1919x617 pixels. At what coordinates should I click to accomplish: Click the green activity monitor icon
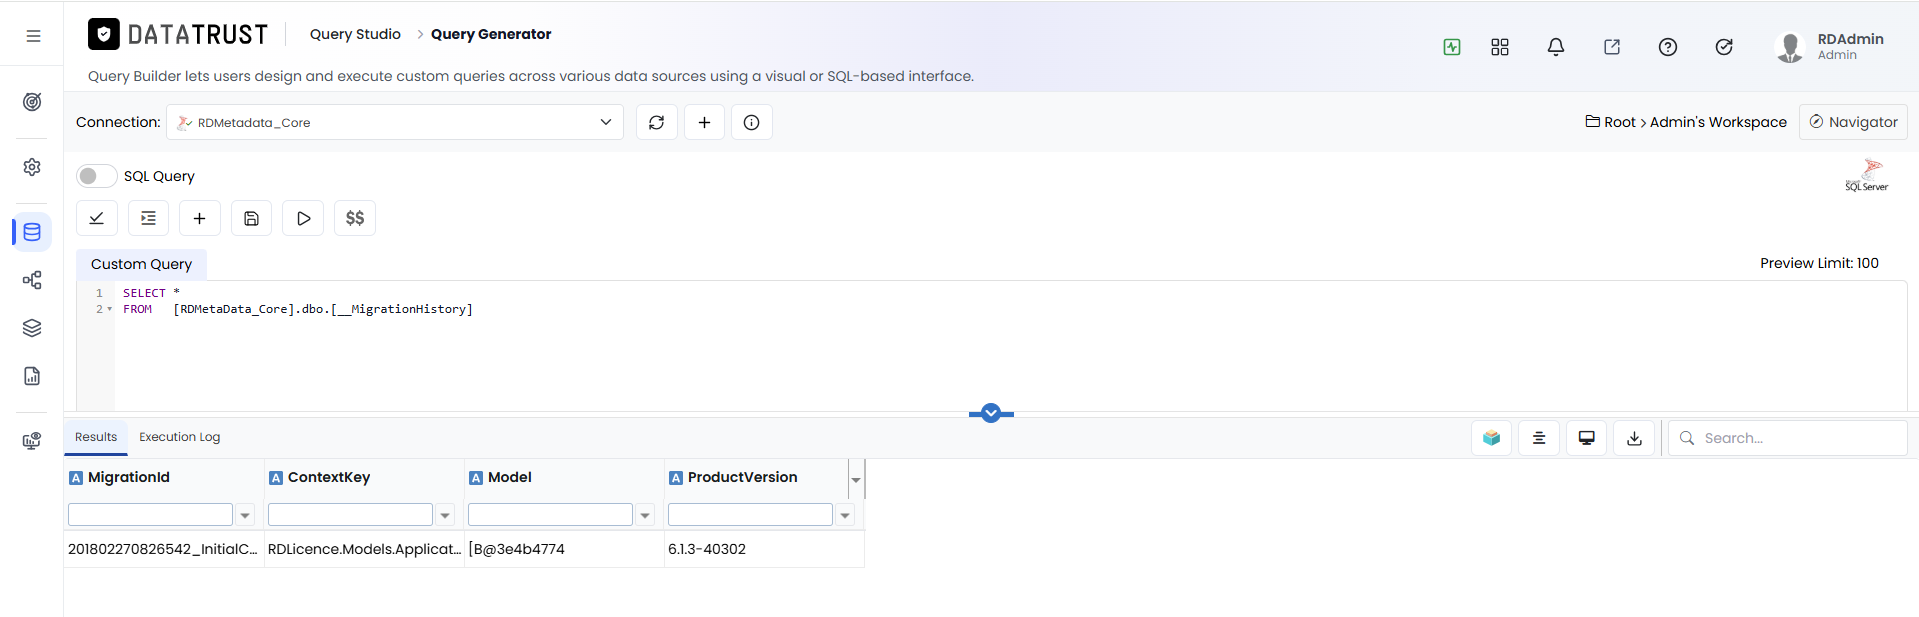point(1452,47)
